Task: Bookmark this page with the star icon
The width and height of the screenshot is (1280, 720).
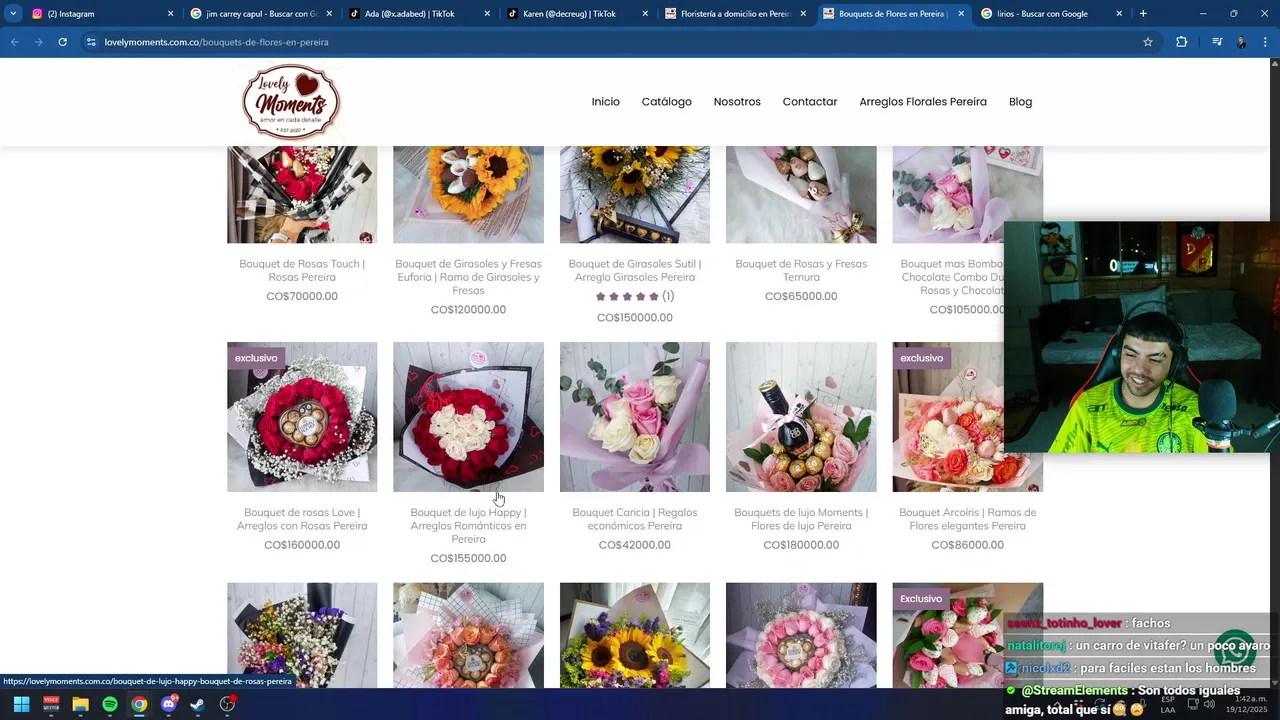Action: 1148,42
